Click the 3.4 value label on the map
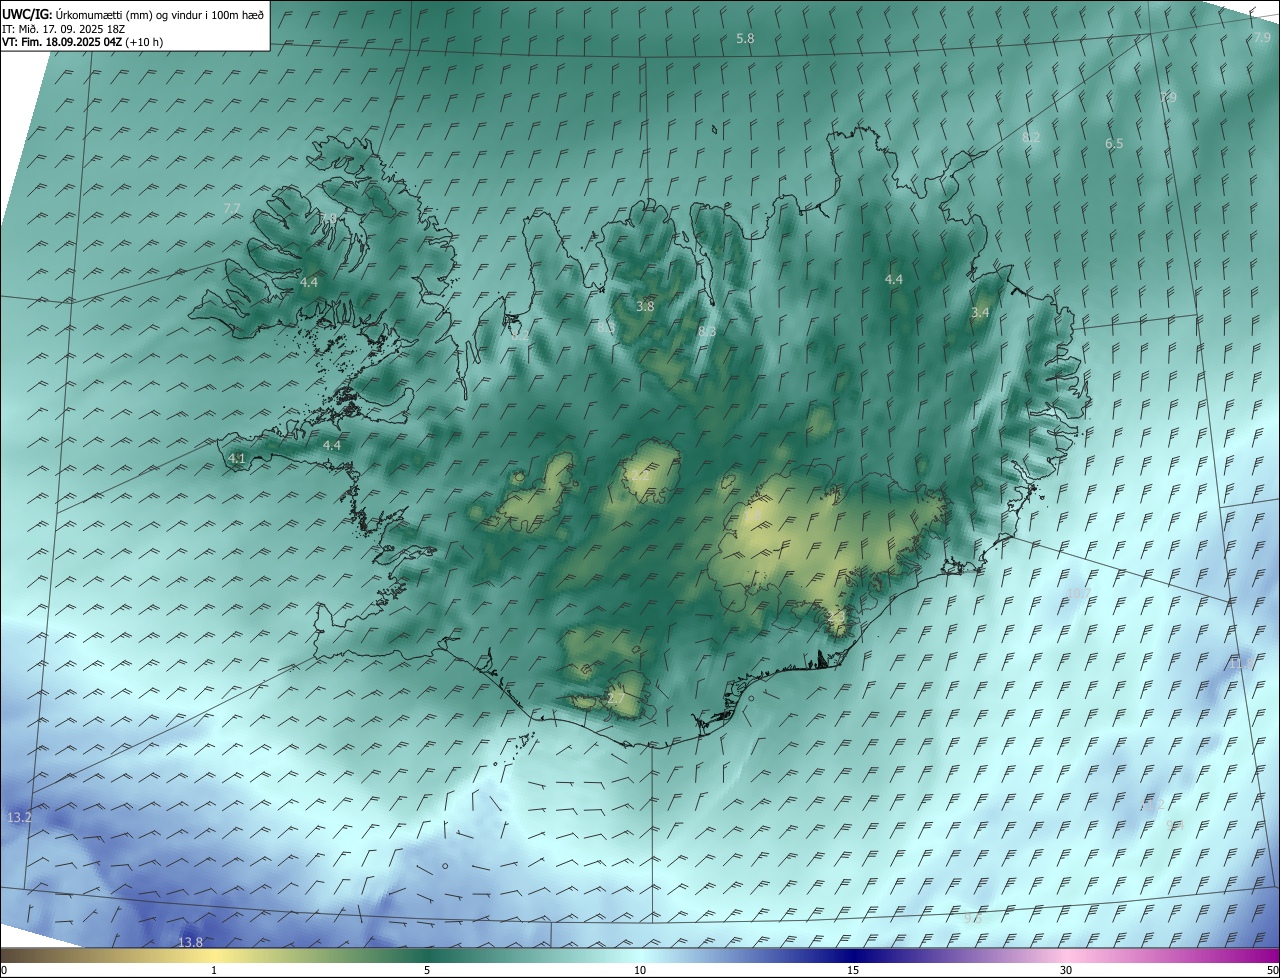Image resolution: width=1280 pixels, height=978 pixels. pos(980,313)
